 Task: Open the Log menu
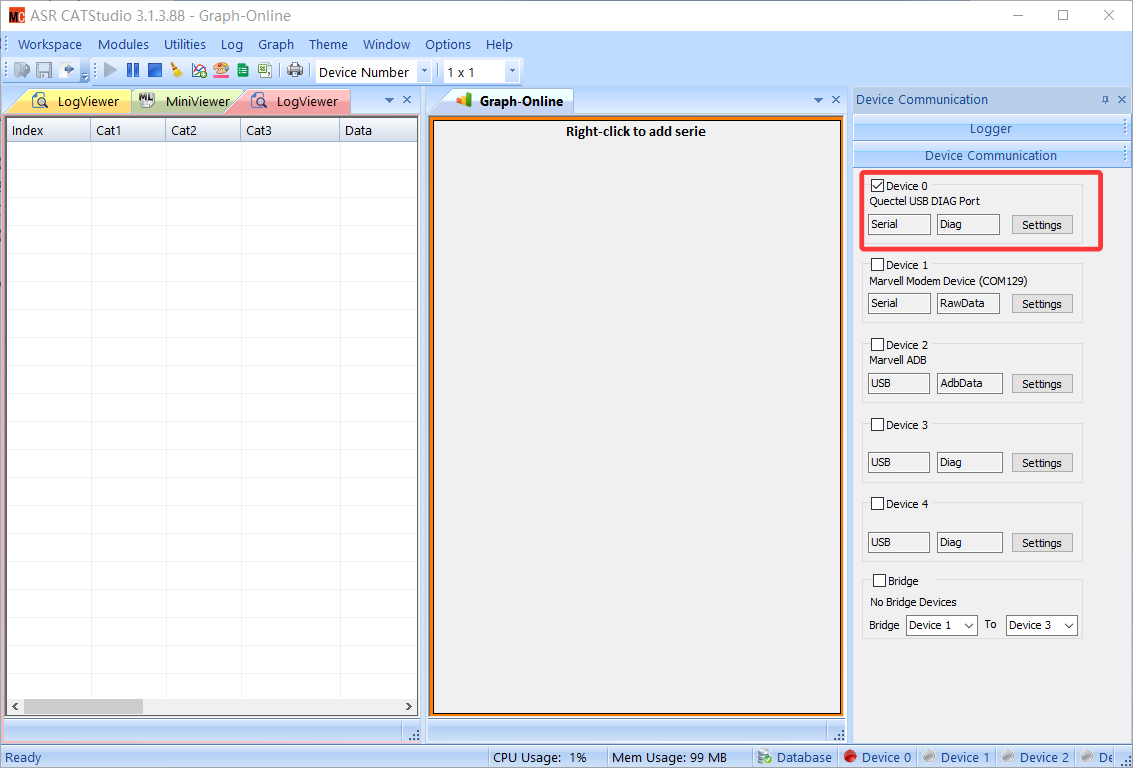click(x=232, y=44)
